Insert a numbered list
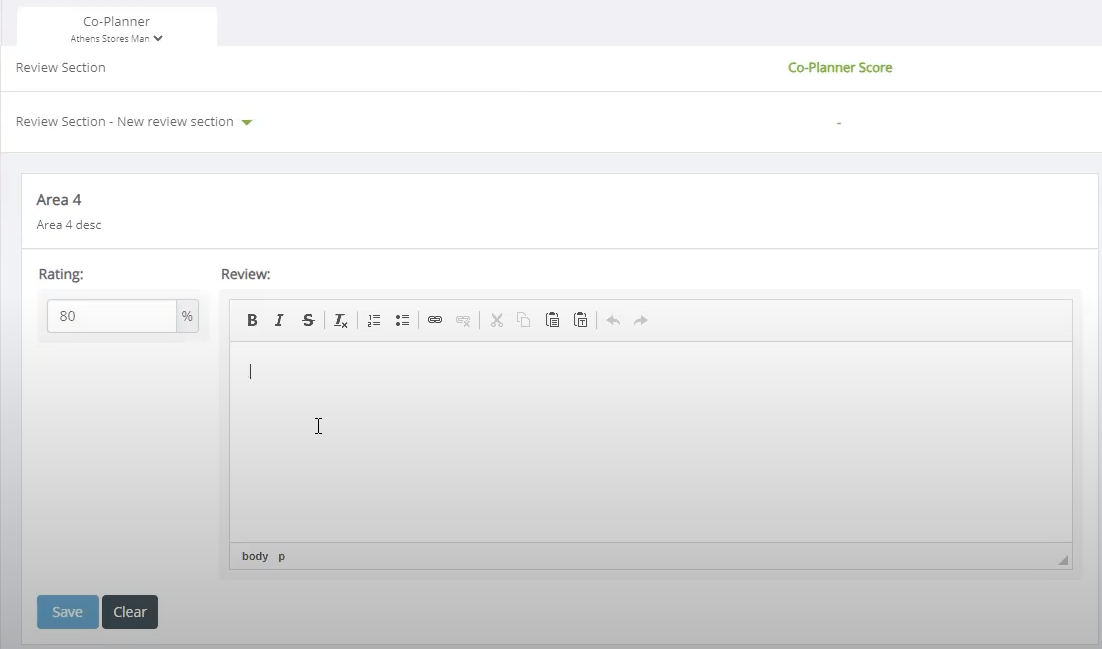The width and height of the screenshot is (1102, 649). 374,320
